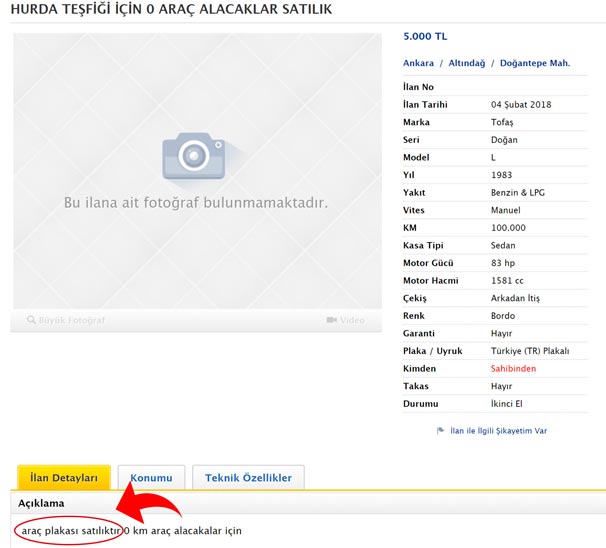This screenshot has height=548, width=606.
Task: Open the Altındağ district link
Action: pyautogui.click(x=467, y=63)
